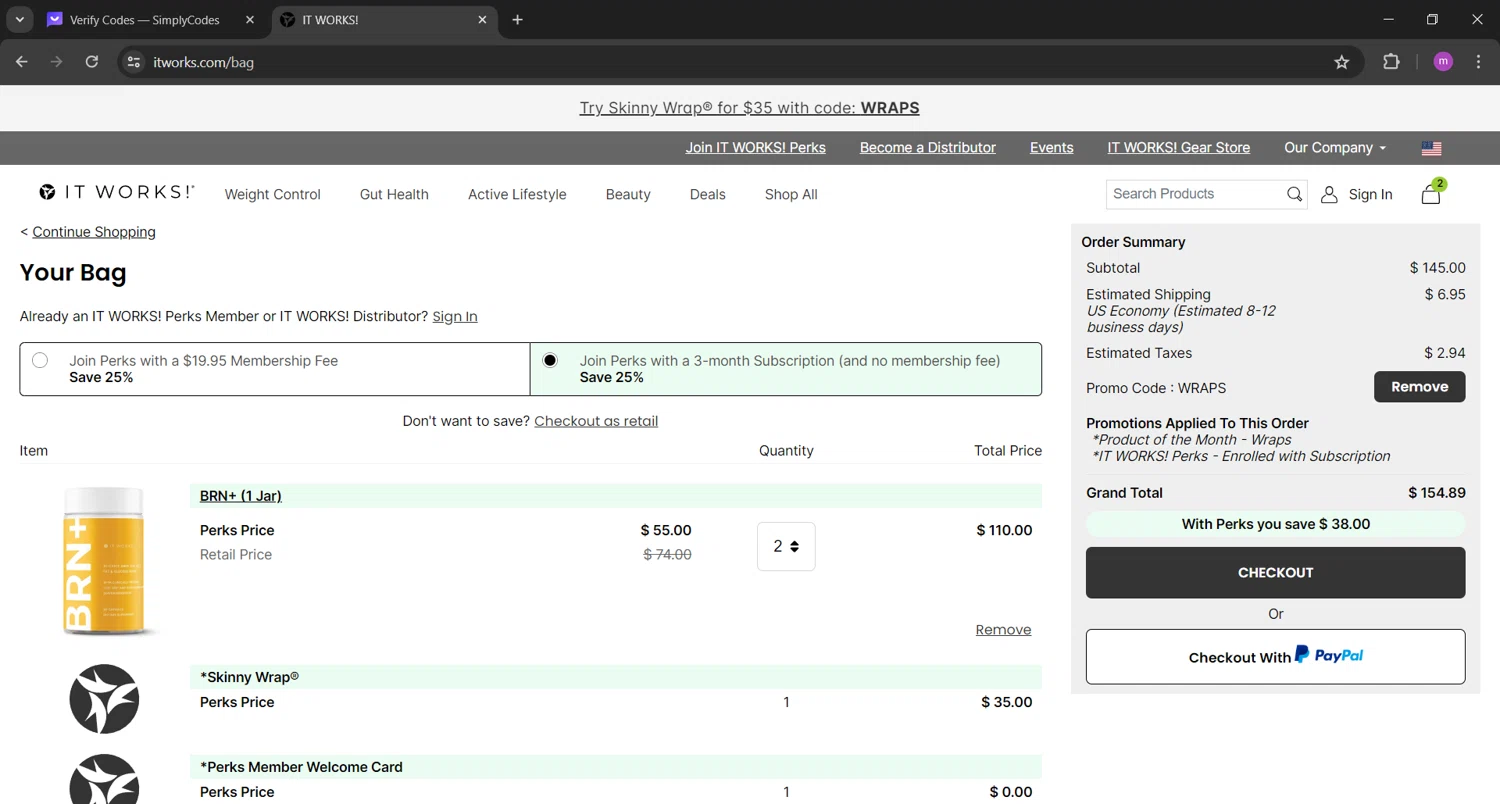The height and width of the screenshot is (804, 1500).
Task: Open the Deals menu
Action: [708, 195]
